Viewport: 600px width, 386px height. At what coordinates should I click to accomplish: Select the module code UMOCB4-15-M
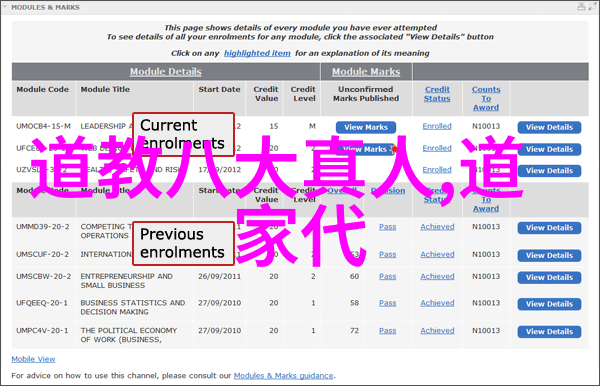tap(43, 126)
